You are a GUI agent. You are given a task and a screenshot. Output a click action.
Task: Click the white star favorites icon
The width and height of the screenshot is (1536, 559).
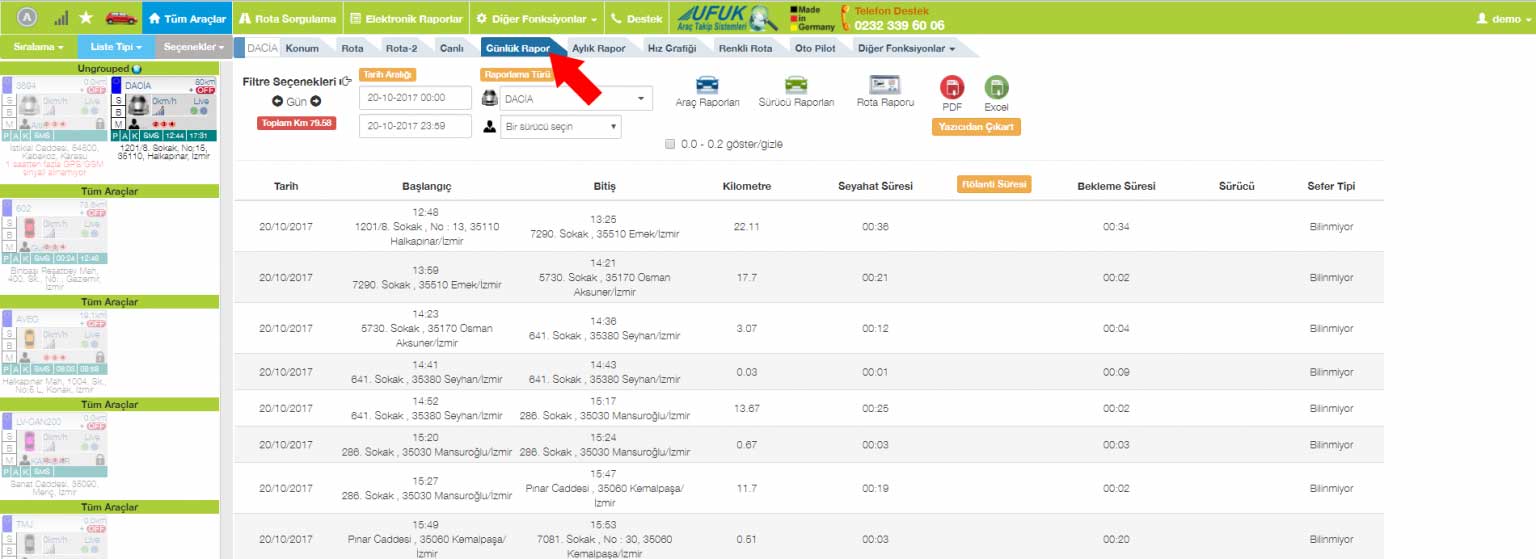coord(87,18)
